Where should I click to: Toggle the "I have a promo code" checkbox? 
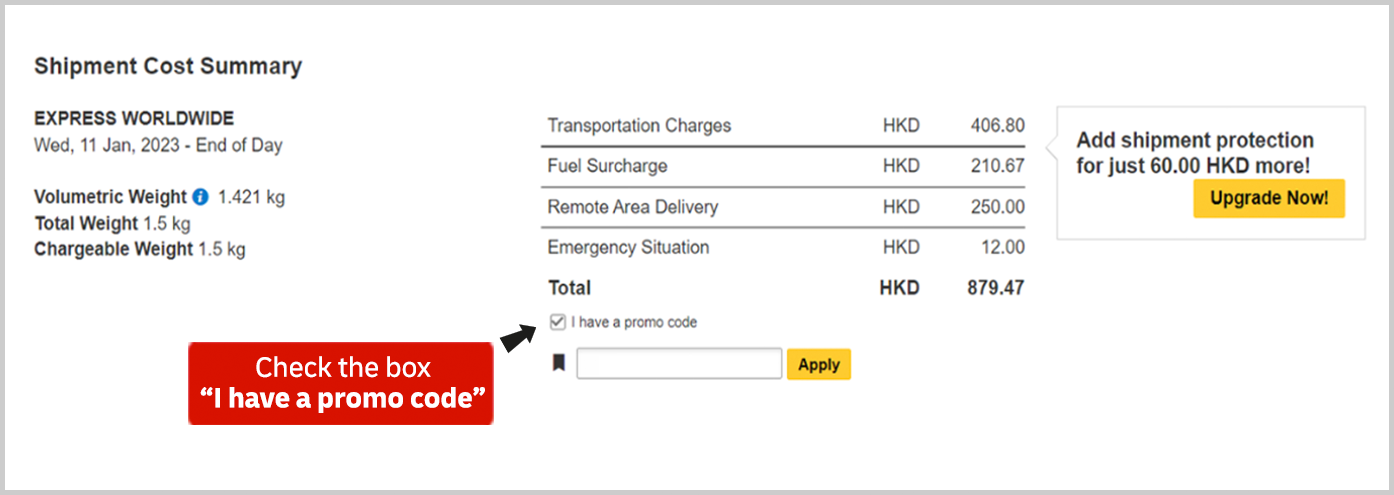click(558, 322)
